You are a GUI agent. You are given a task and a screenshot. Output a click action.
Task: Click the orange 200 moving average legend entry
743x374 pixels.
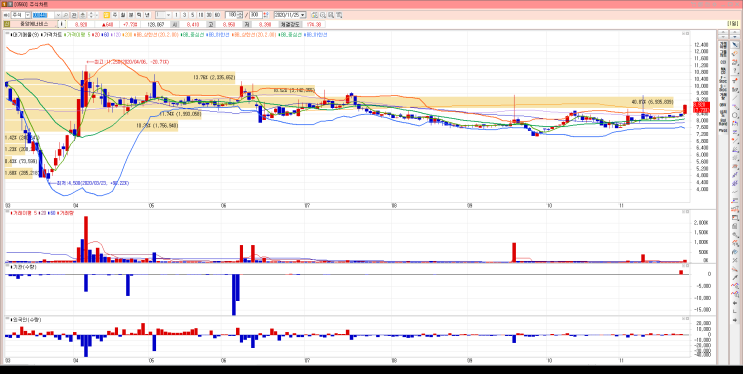128,34
